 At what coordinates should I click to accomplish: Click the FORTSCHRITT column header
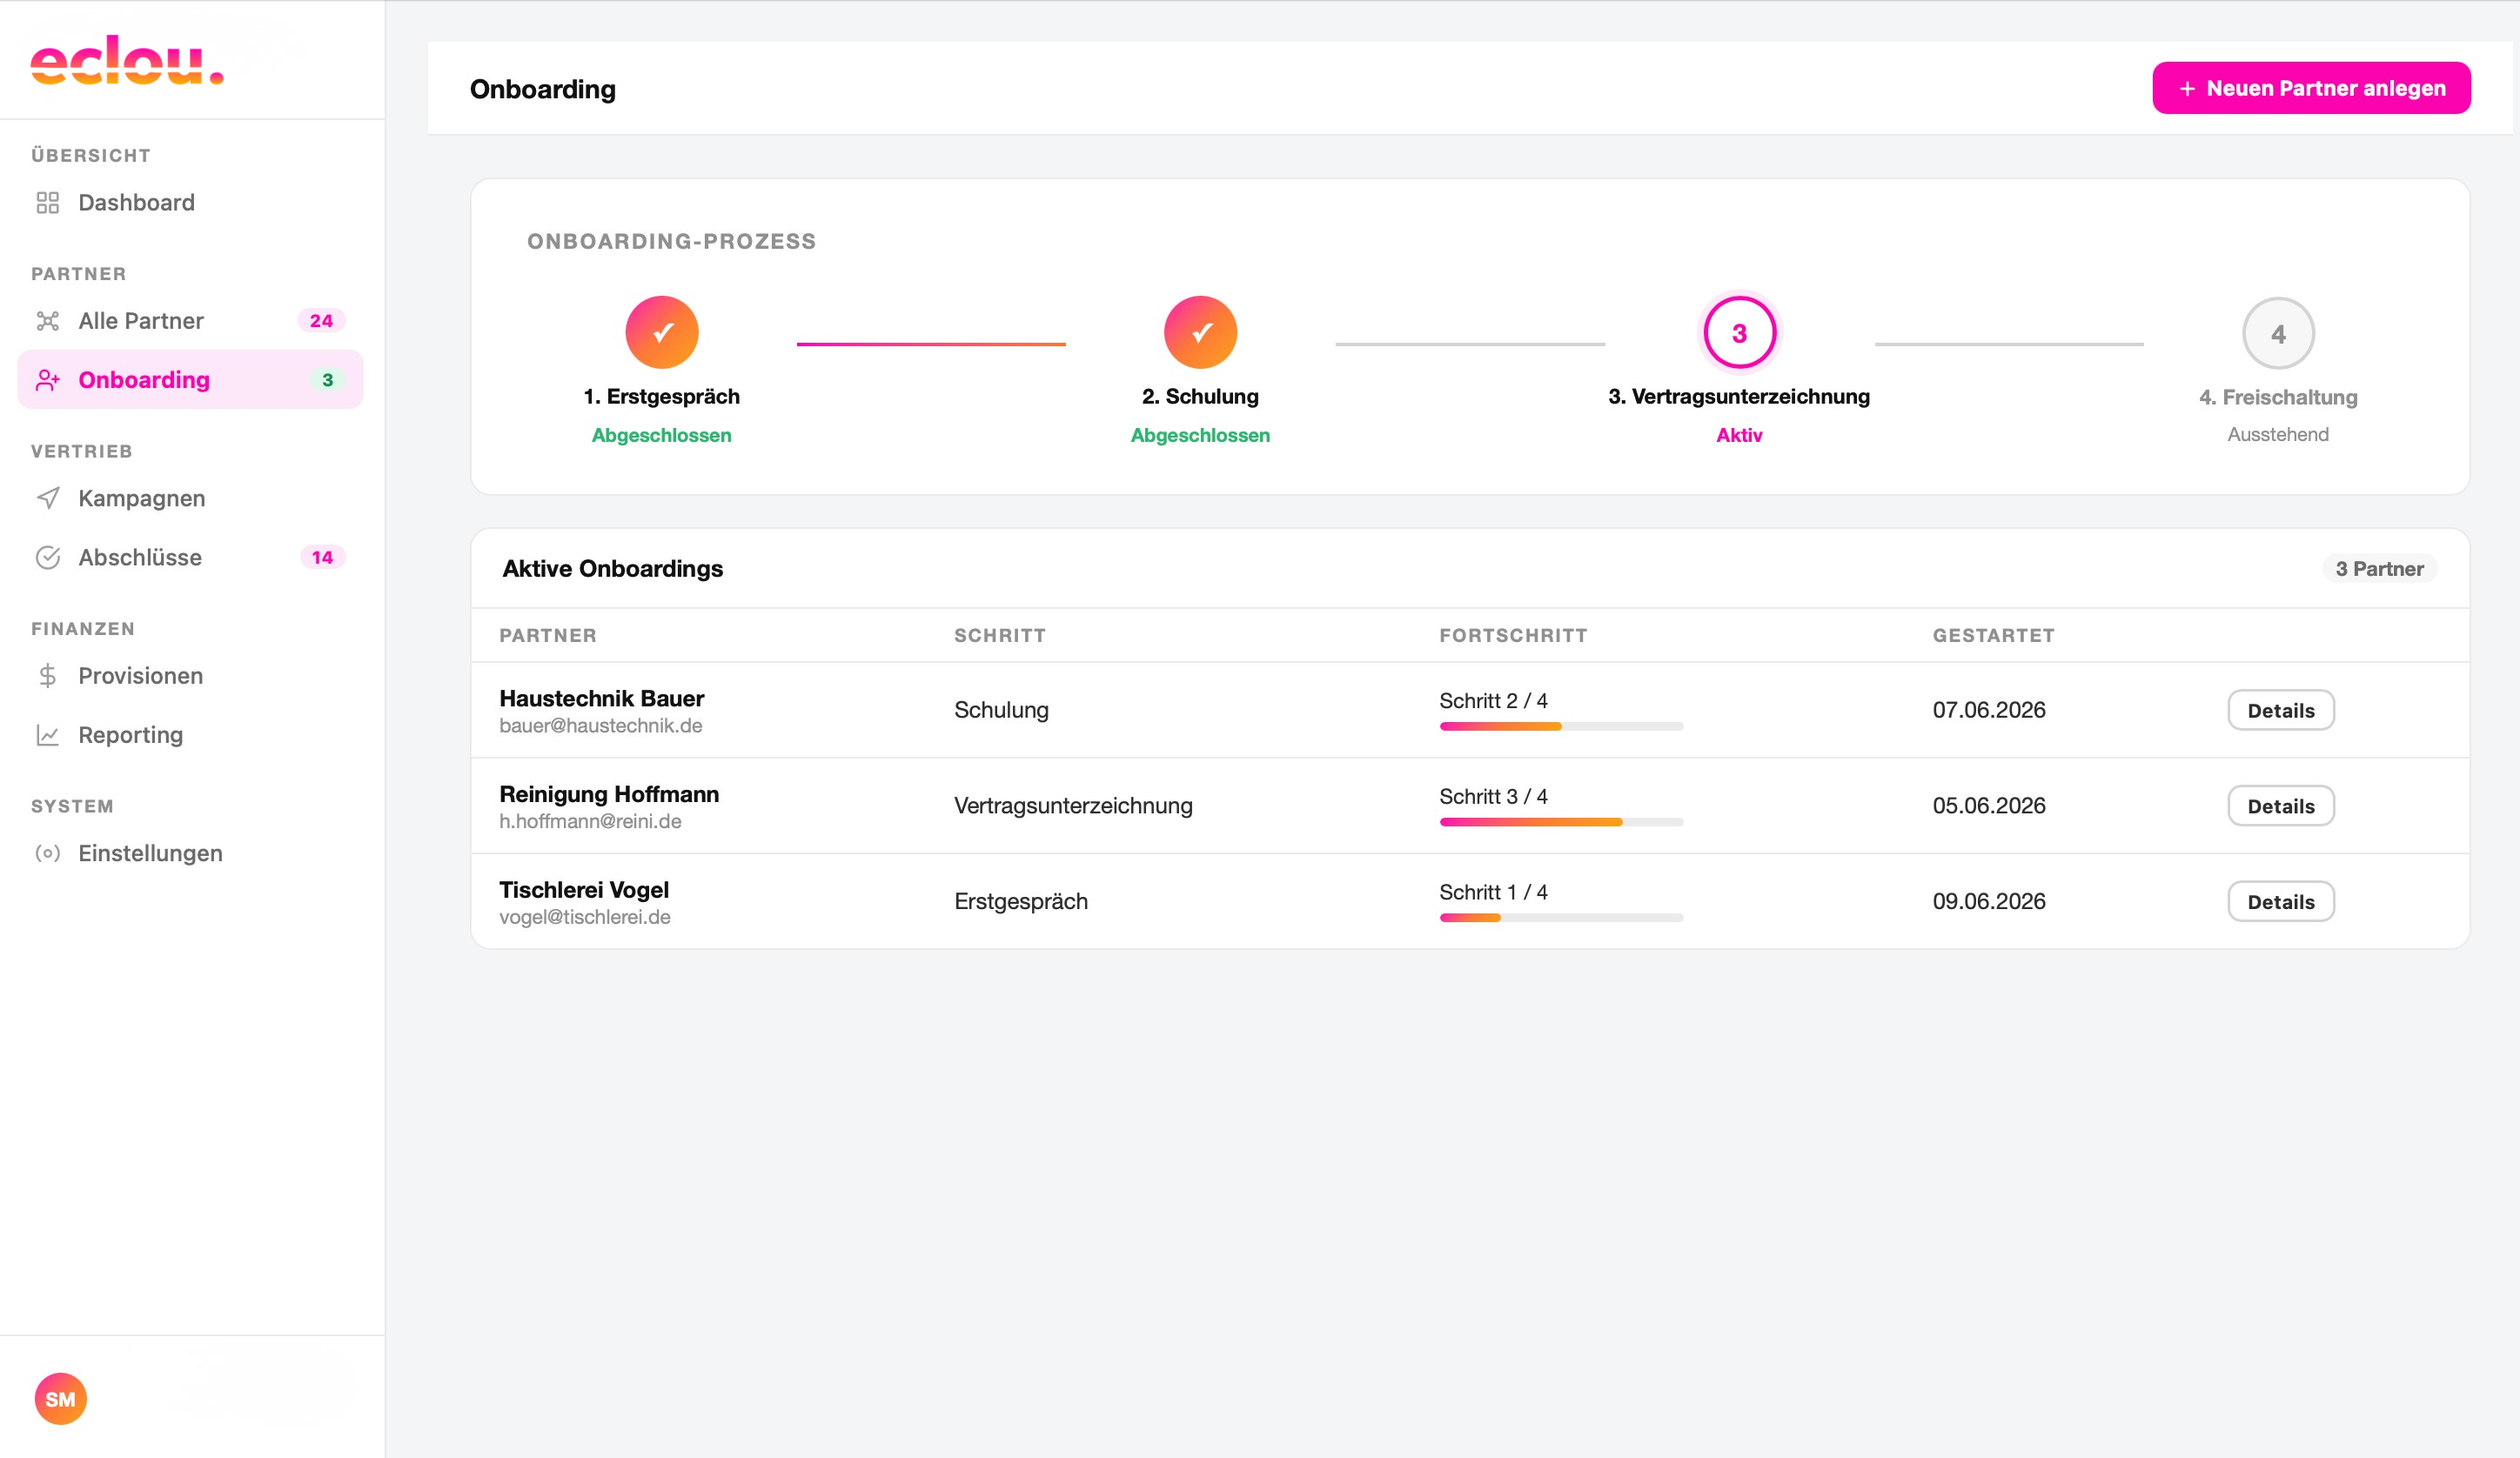coord(1513,636)
